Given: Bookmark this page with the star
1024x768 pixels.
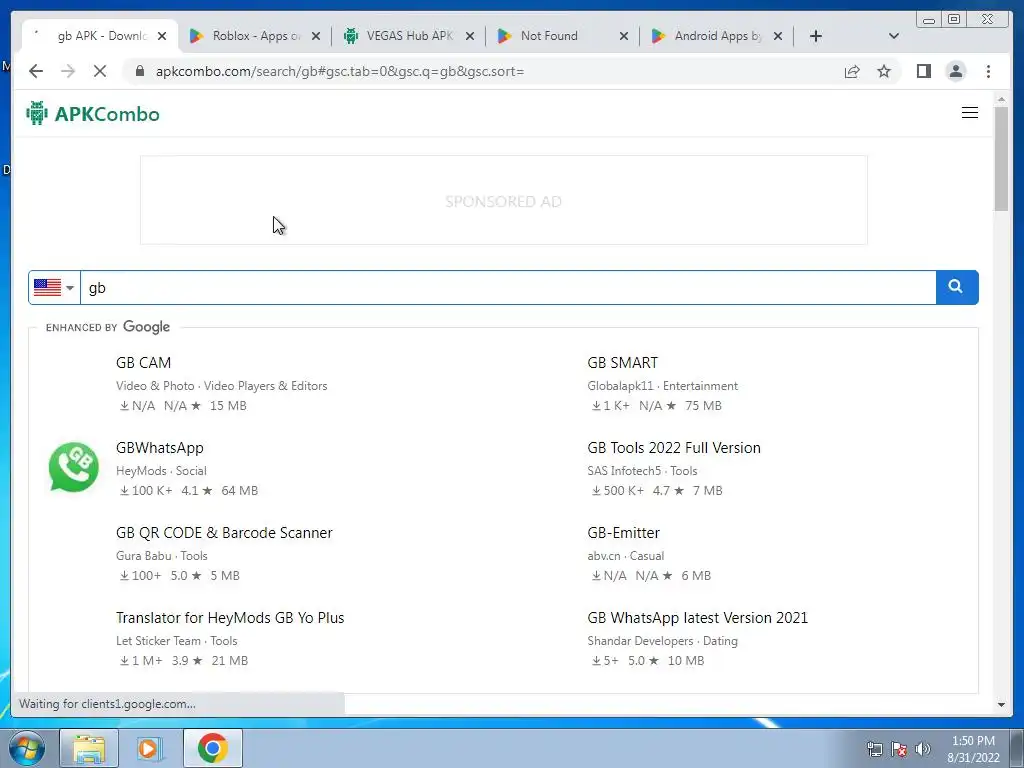Looking at the screenshot, I should (884, 71).
